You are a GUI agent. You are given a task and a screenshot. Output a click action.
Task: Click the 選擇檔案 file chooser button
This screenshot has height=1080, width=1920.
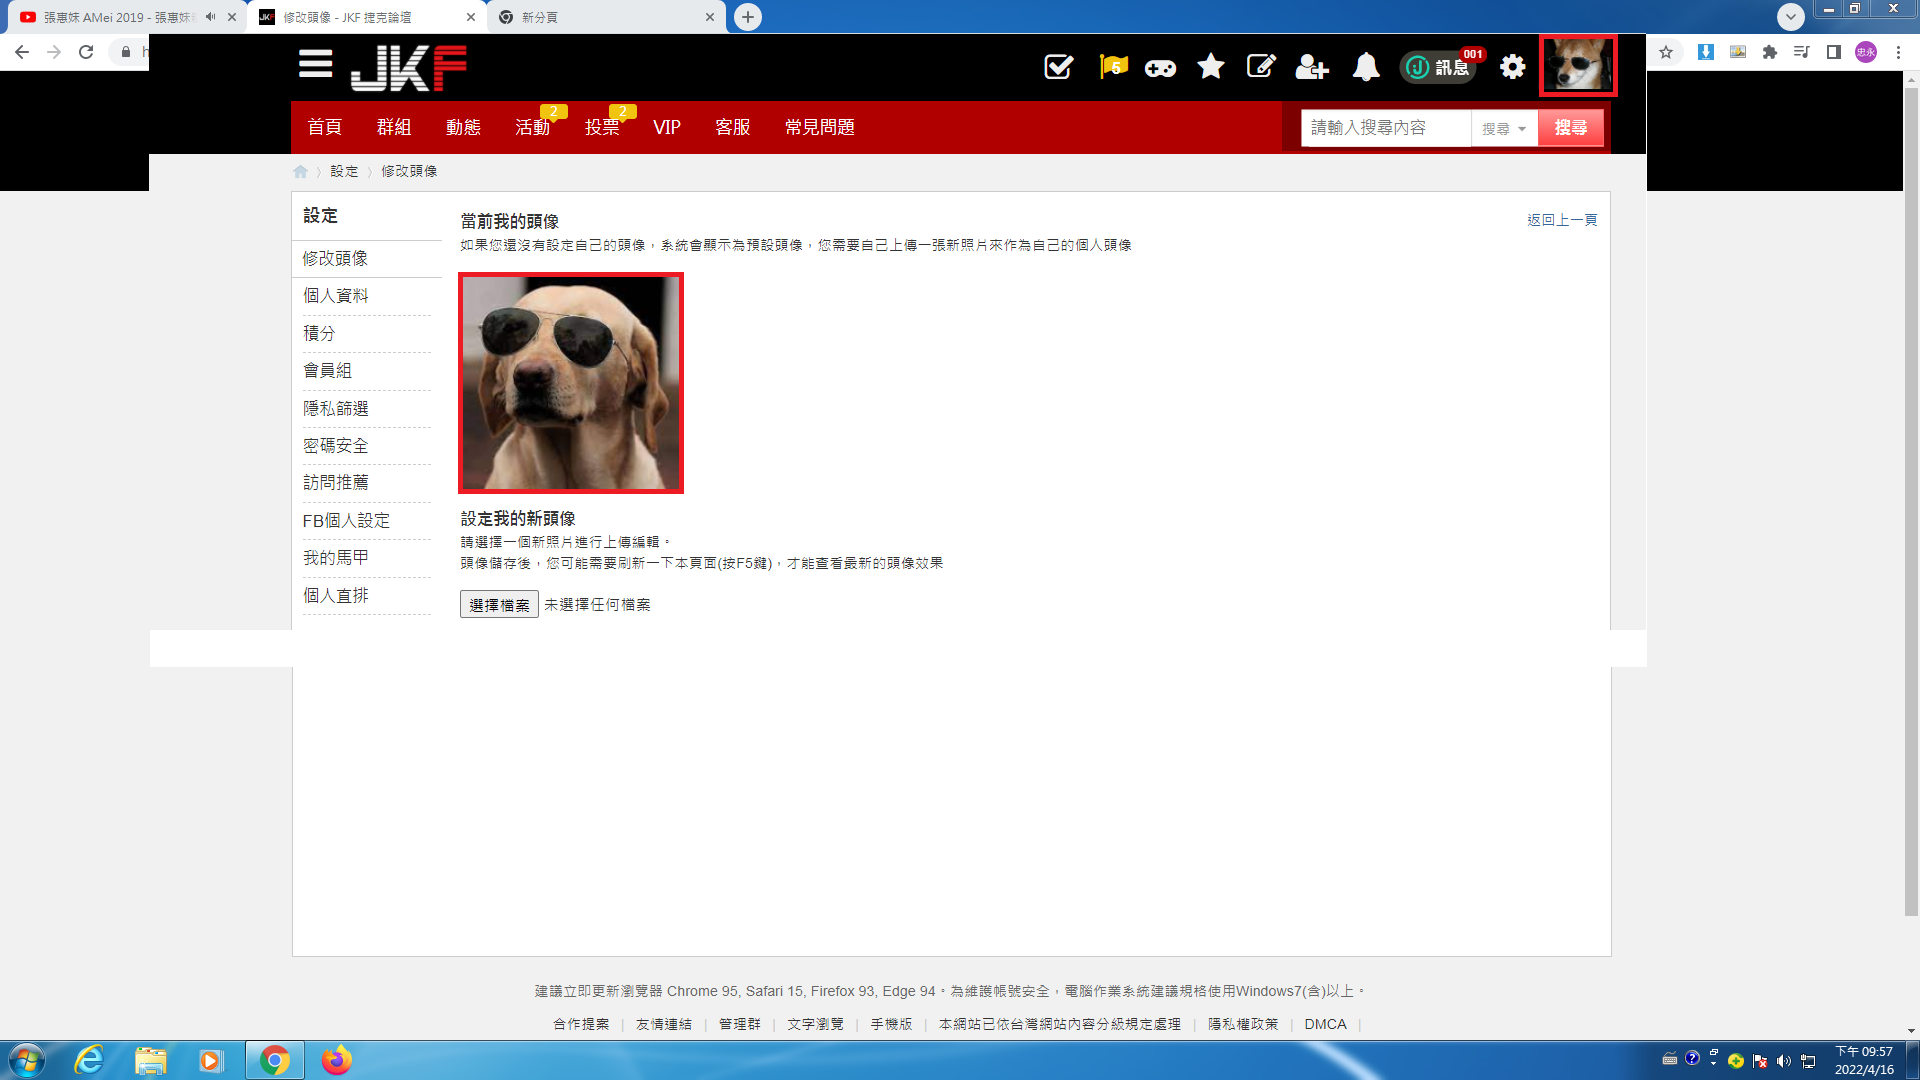pyautogui.click(x=499, y=605)
